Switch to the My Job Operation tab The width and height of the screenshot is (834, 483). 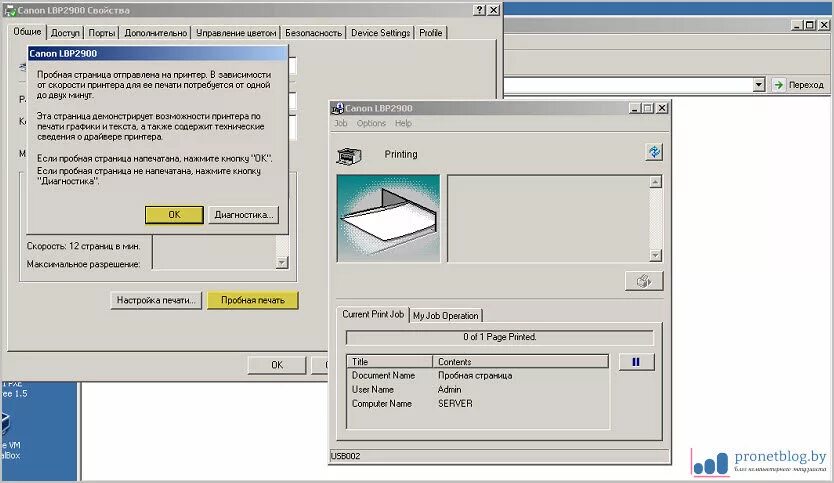(x=446, y=315)
